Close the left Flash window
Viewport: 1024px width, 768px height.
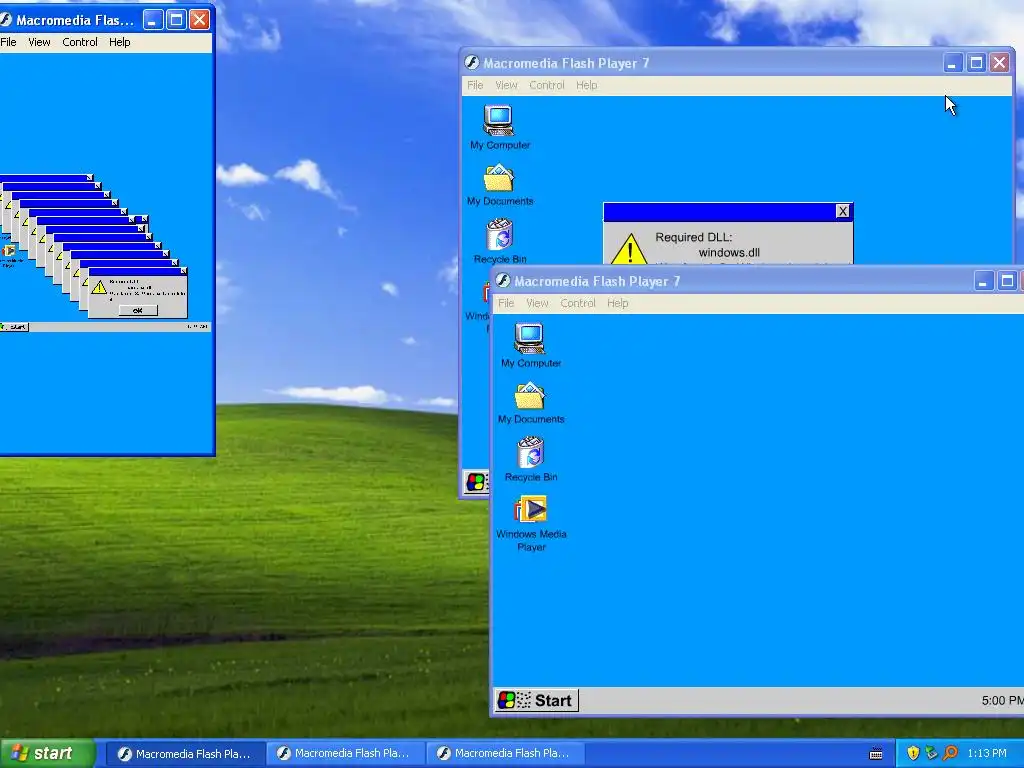199,20
